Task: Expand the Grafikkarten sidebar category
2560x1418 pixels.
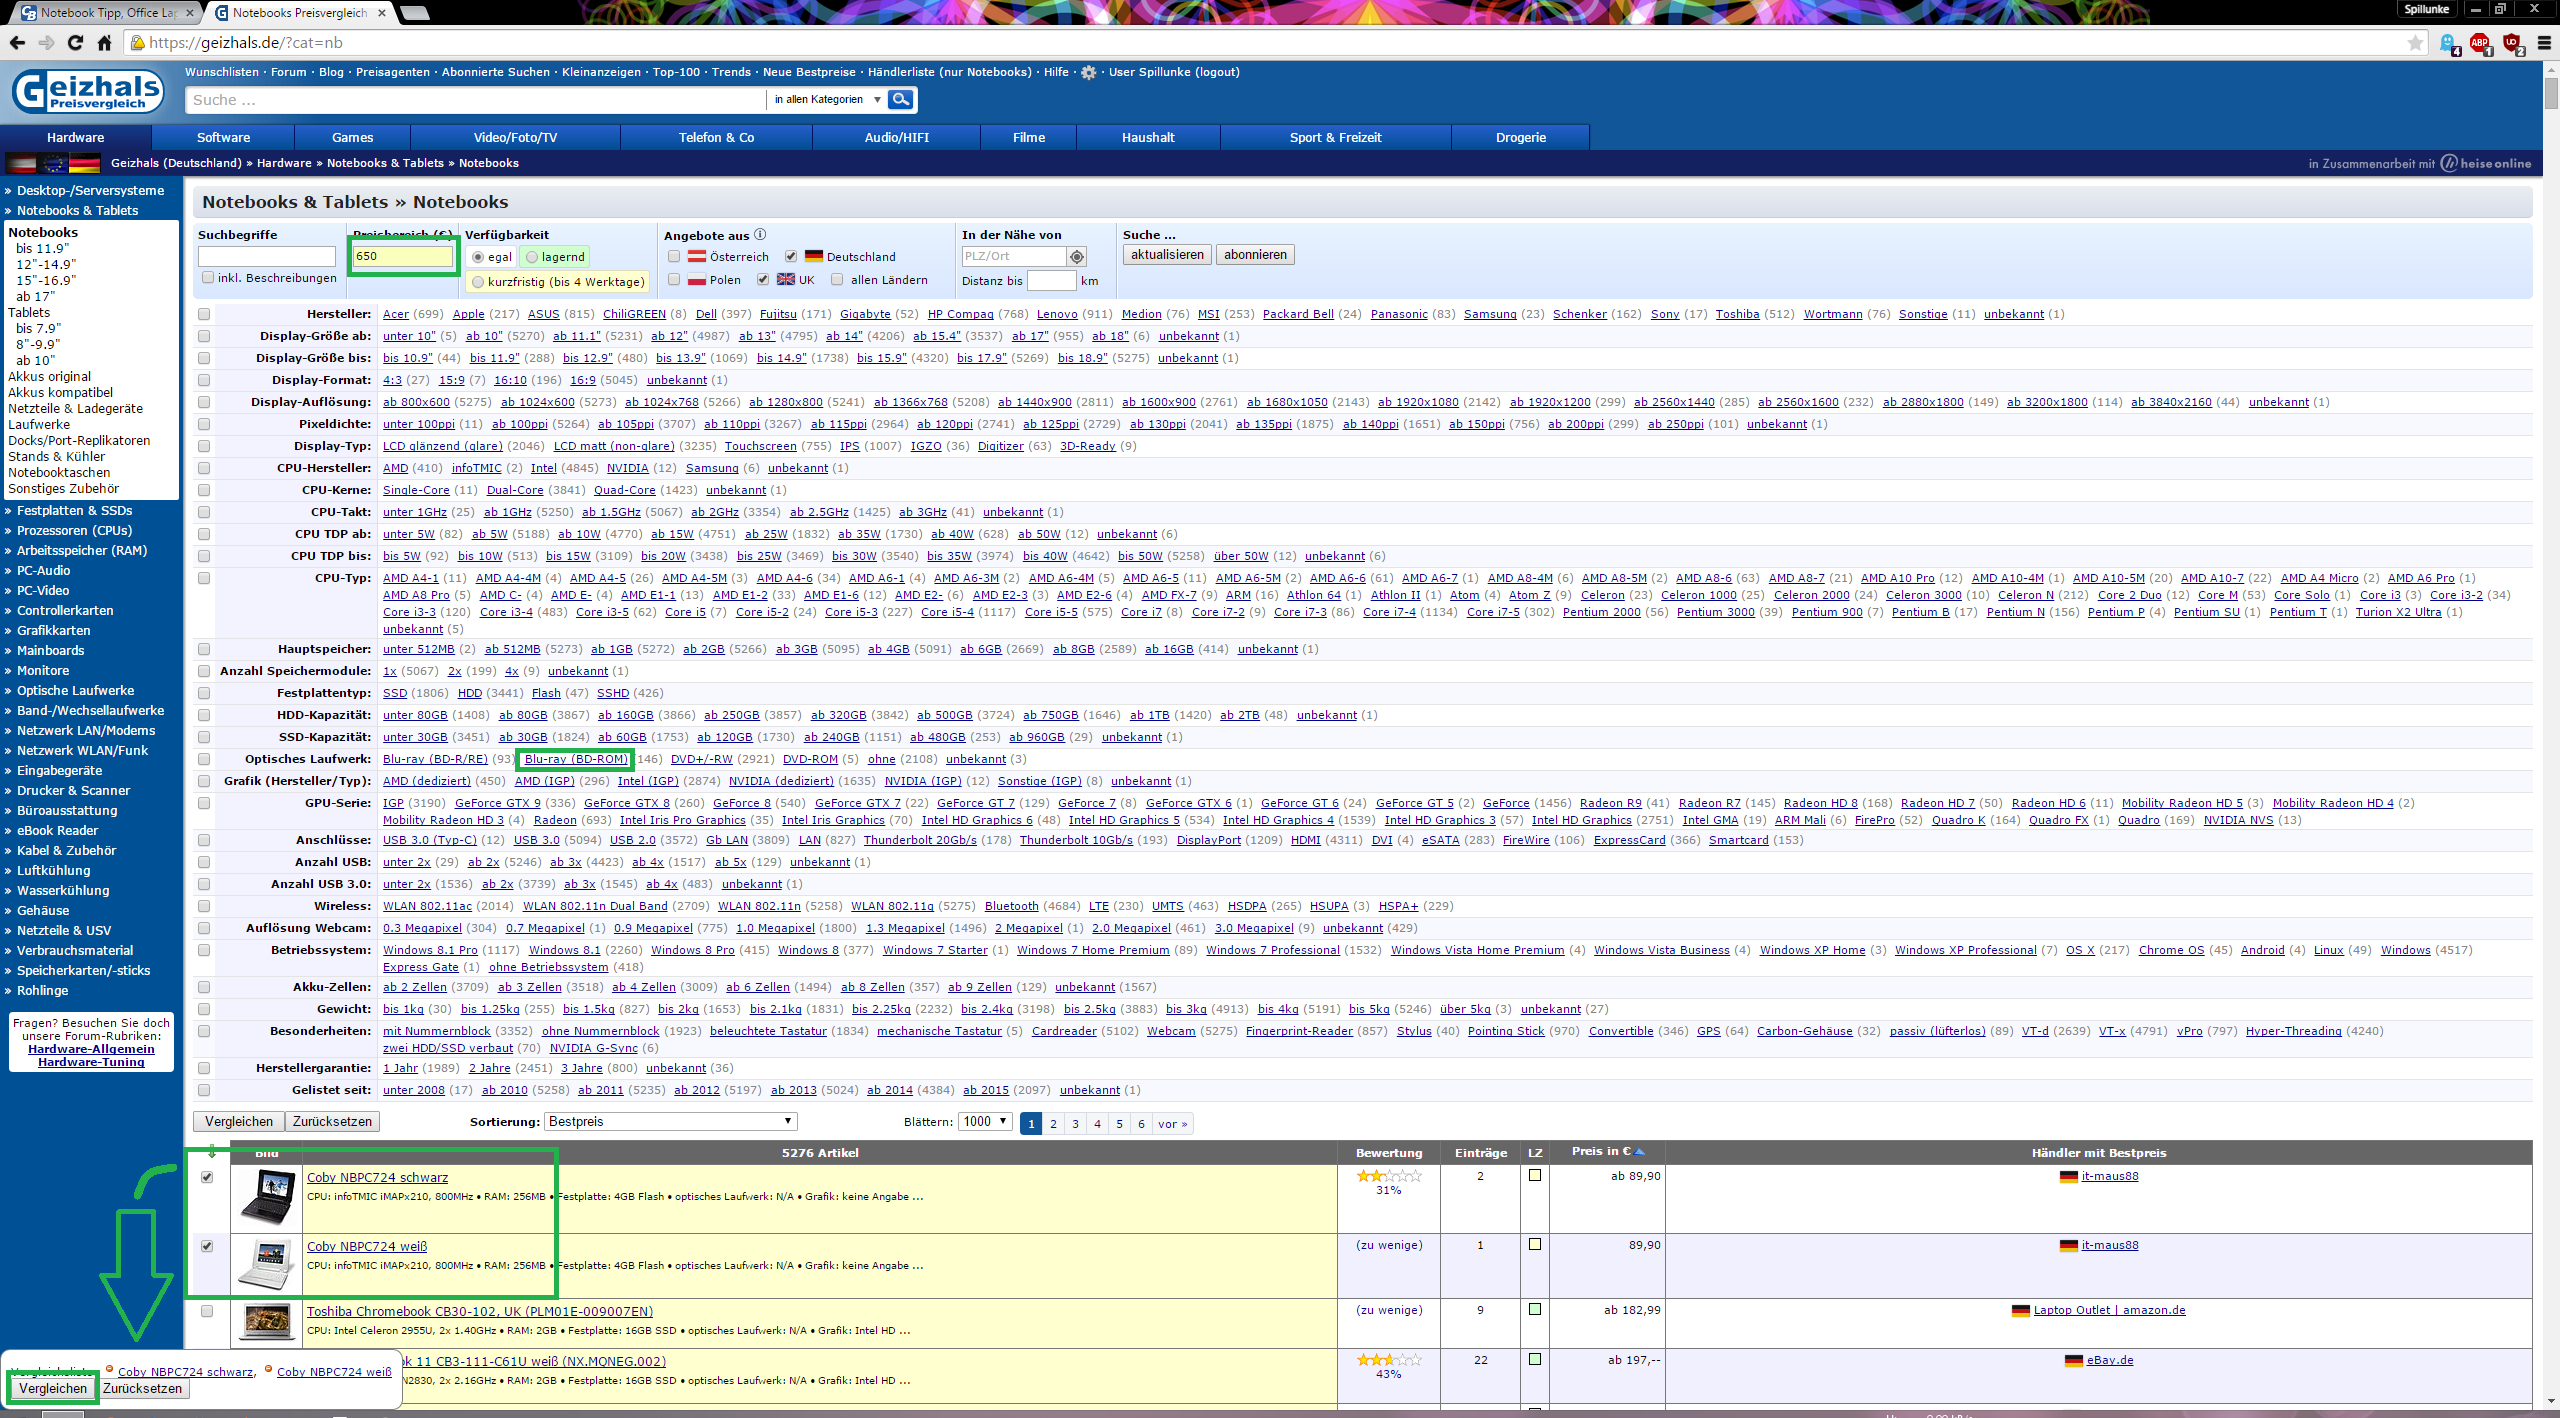Action: 53,630
